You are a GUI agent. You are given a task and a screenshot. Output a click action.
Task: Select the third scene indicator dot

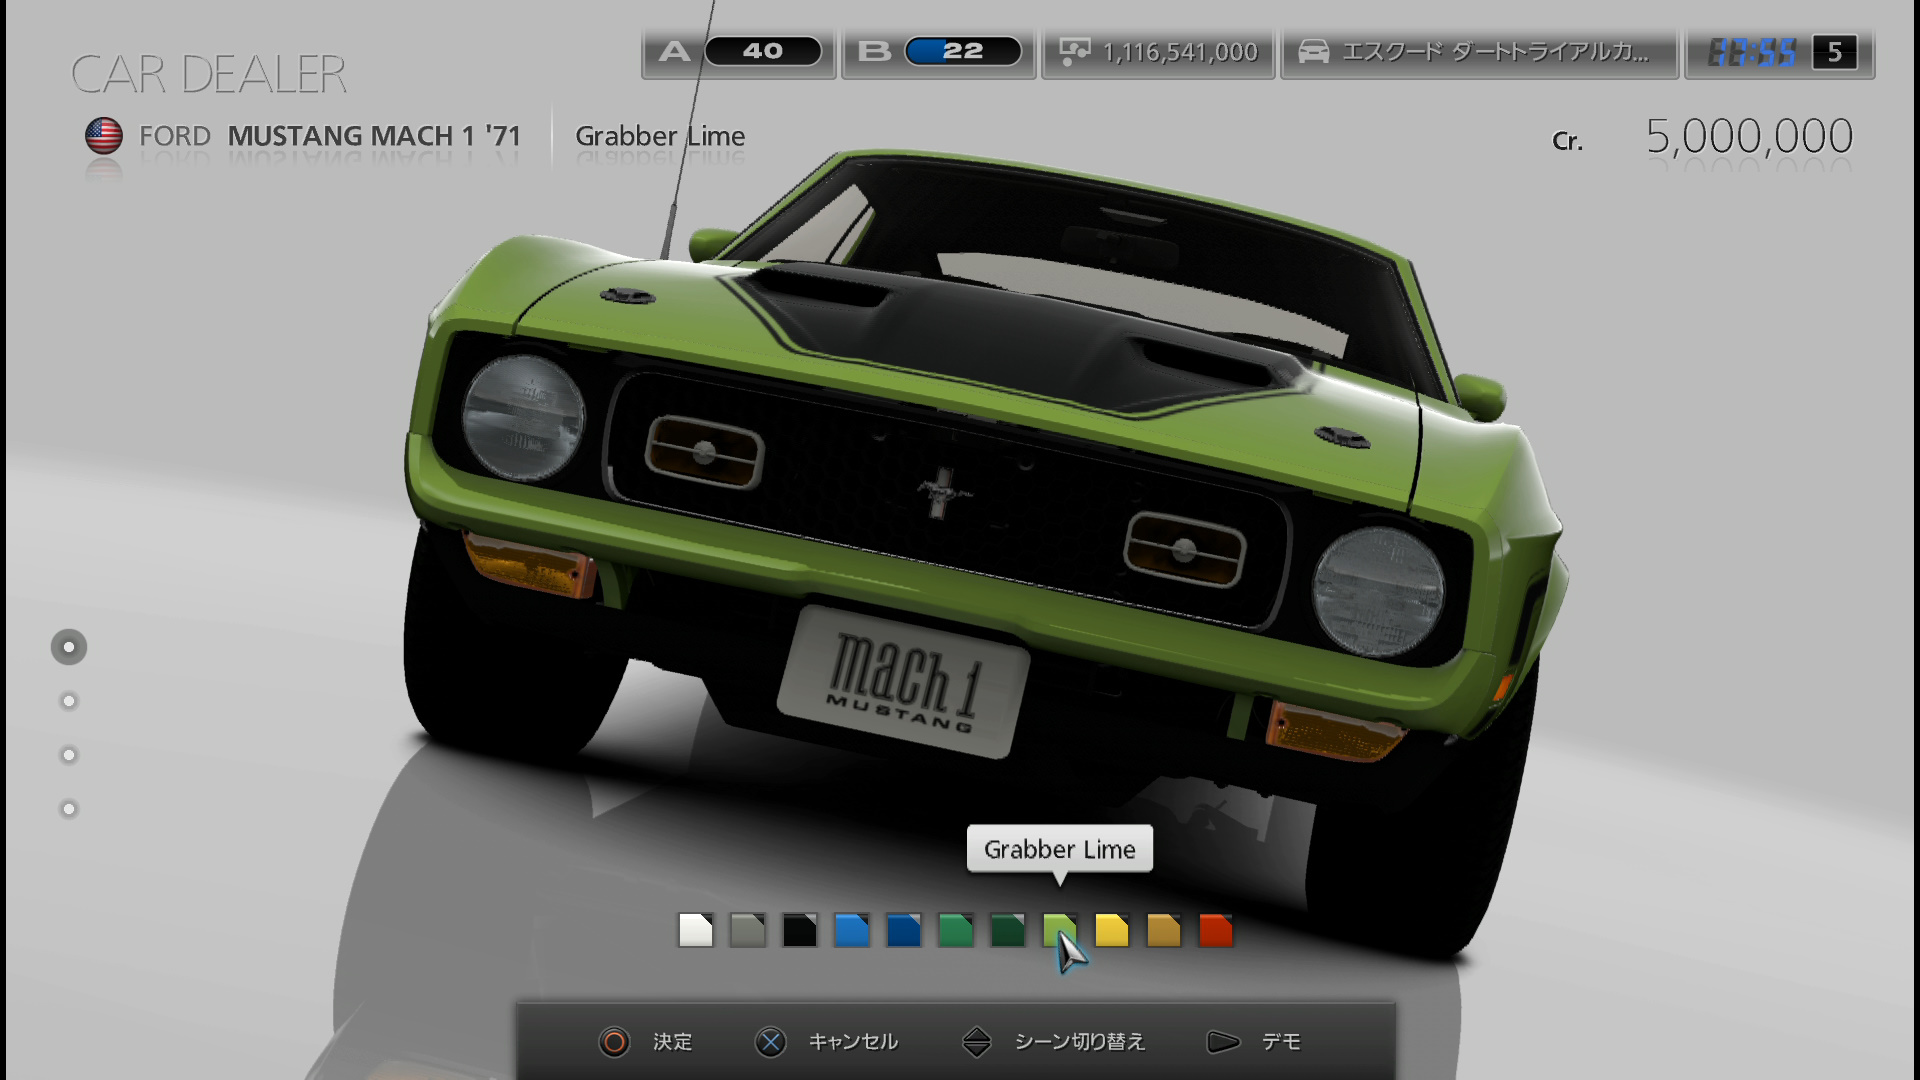69,755
